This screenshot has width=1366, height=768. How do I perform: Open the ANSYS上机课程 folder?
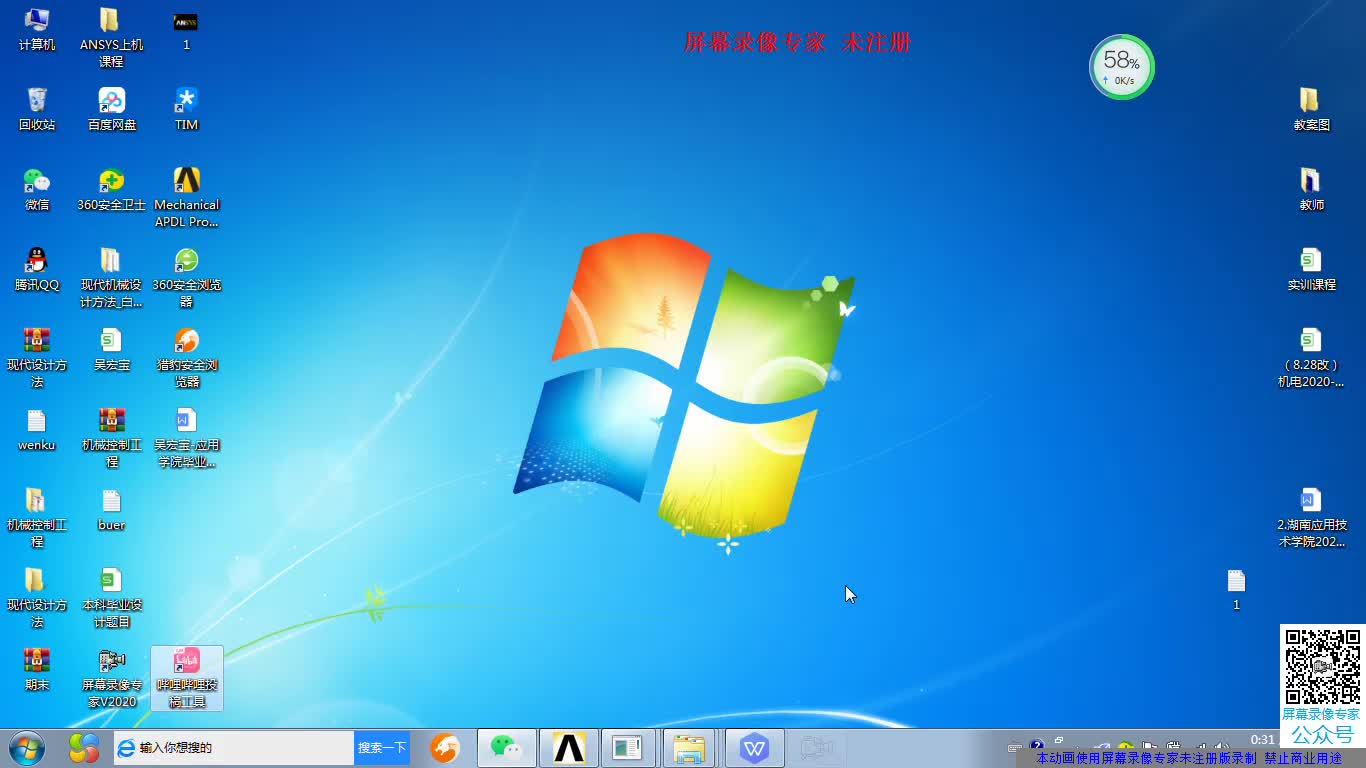pyautogui.click(x=111, y=37)
